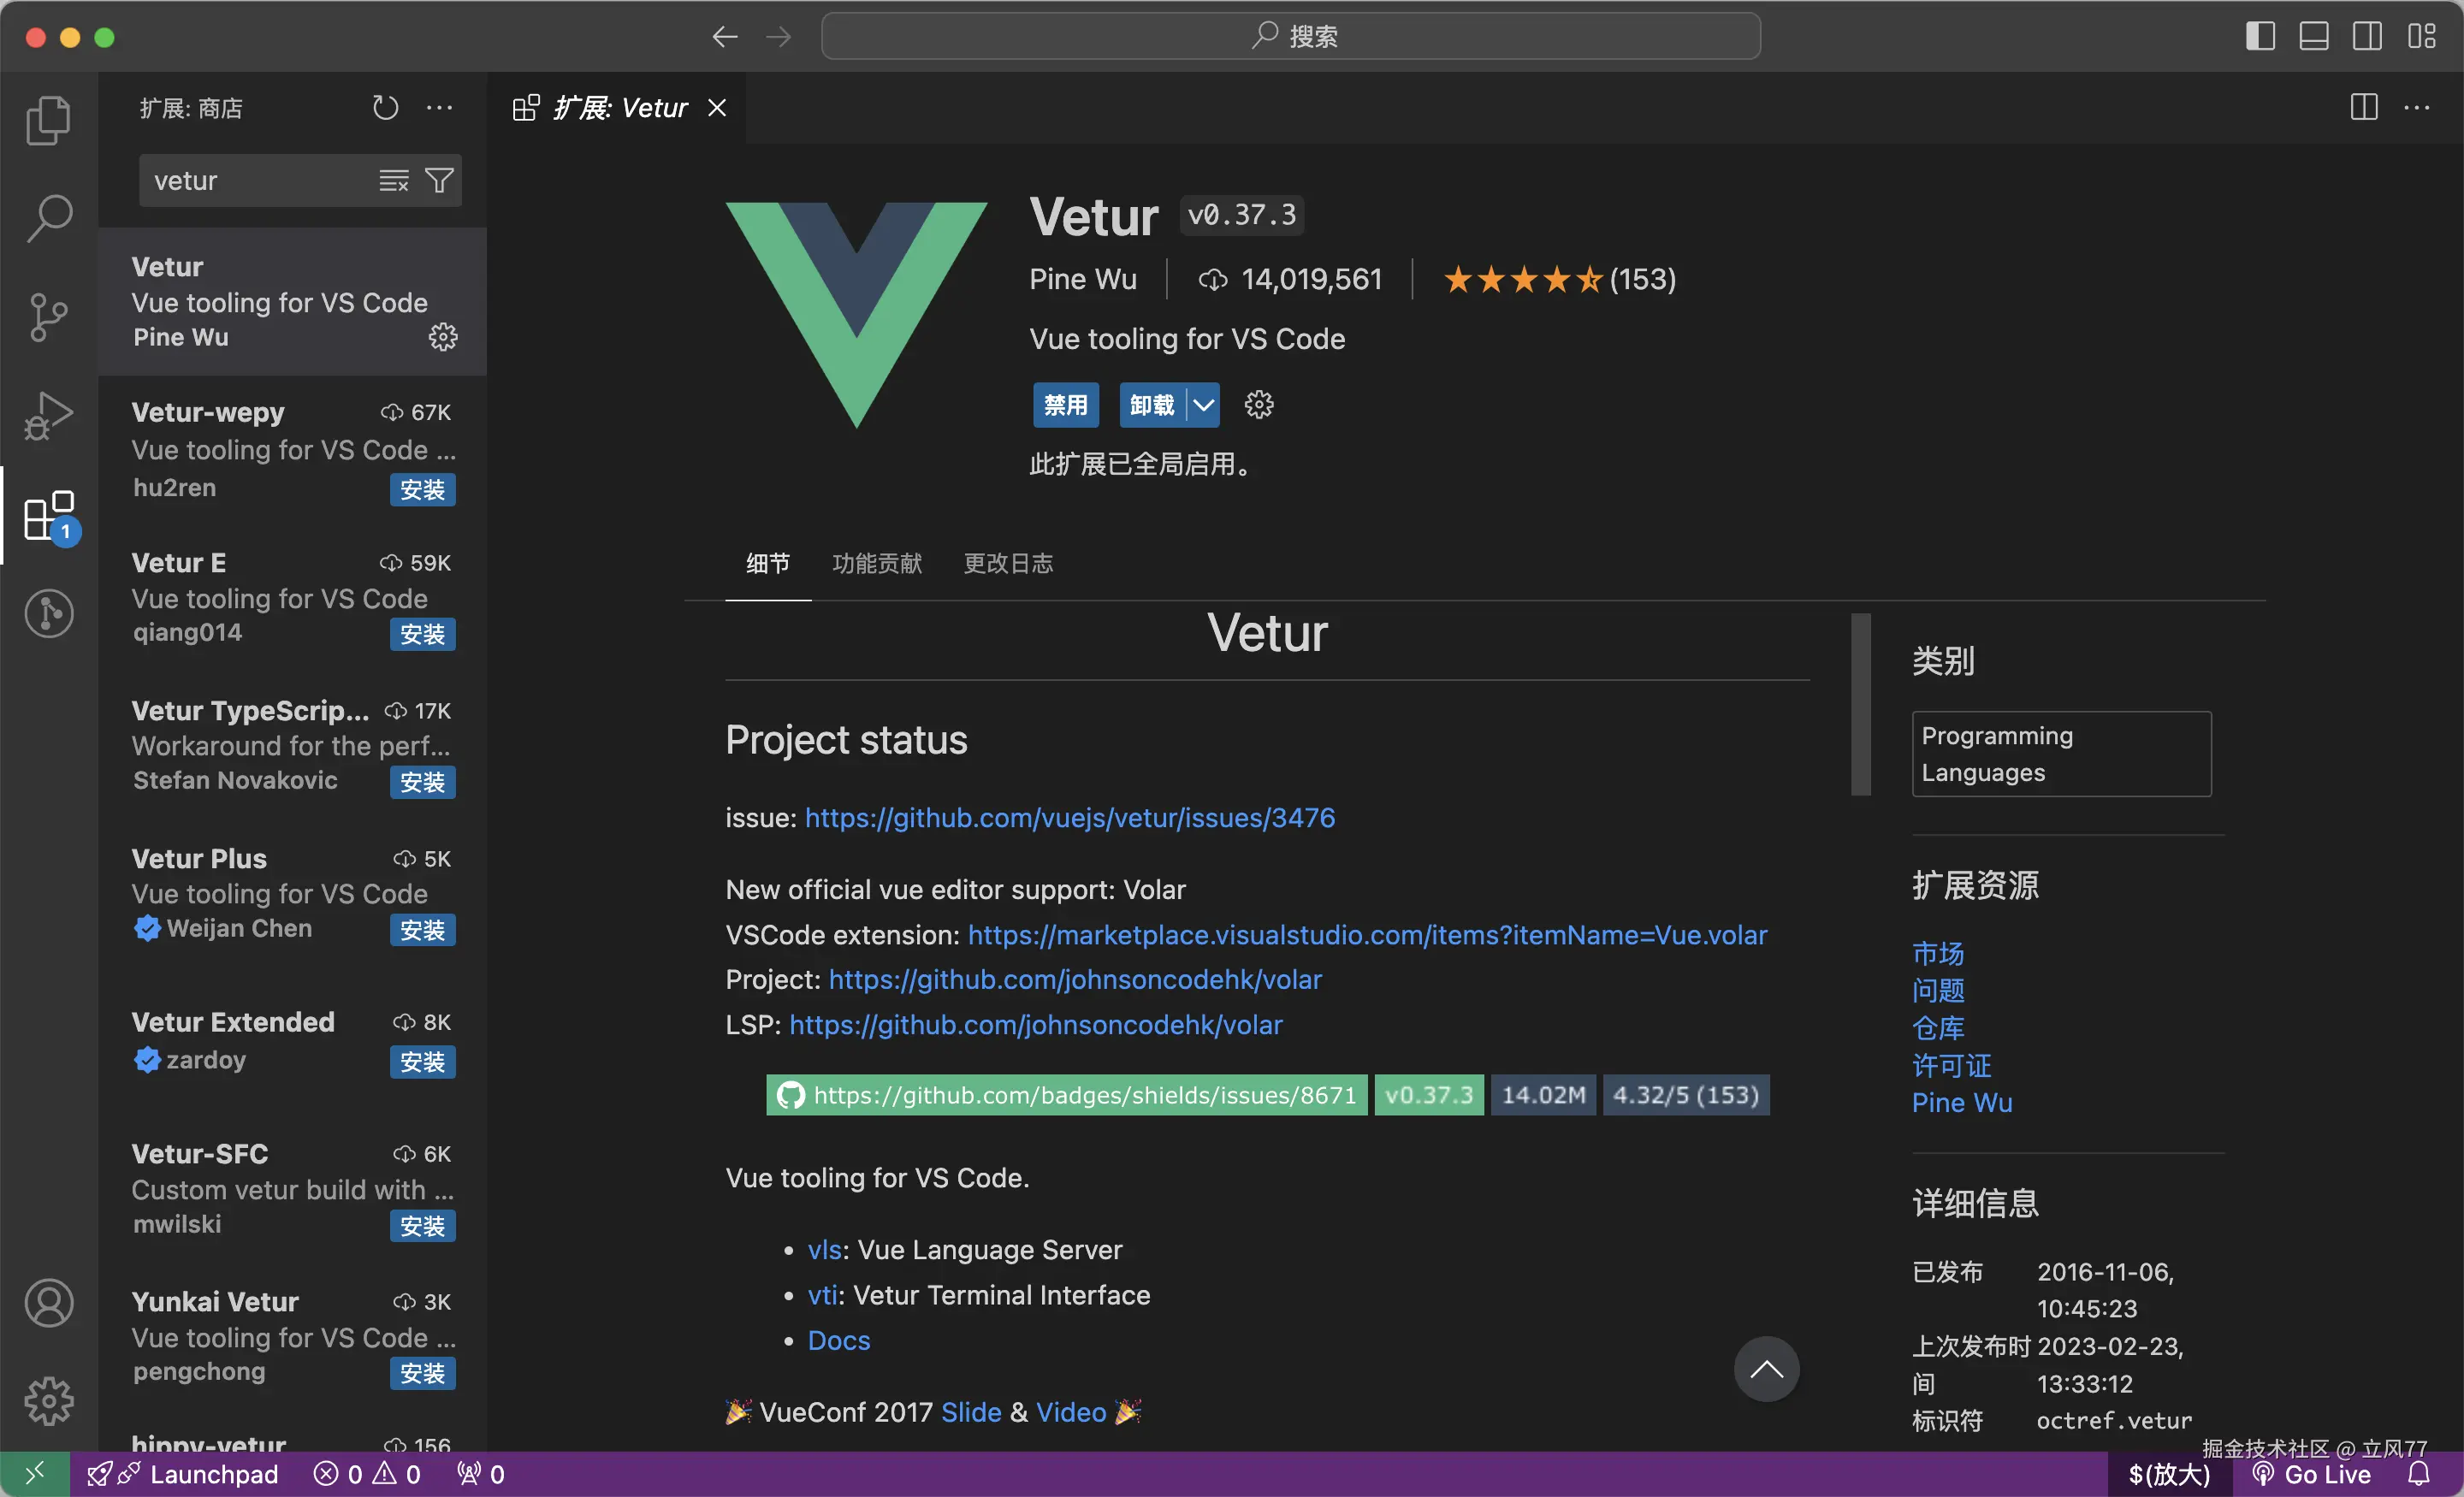Image resolution: width=2464 pixels, height=1497 pixels.
Task: Click the publisher Pine Wu in header
Action: click(x=1083, y=279)
